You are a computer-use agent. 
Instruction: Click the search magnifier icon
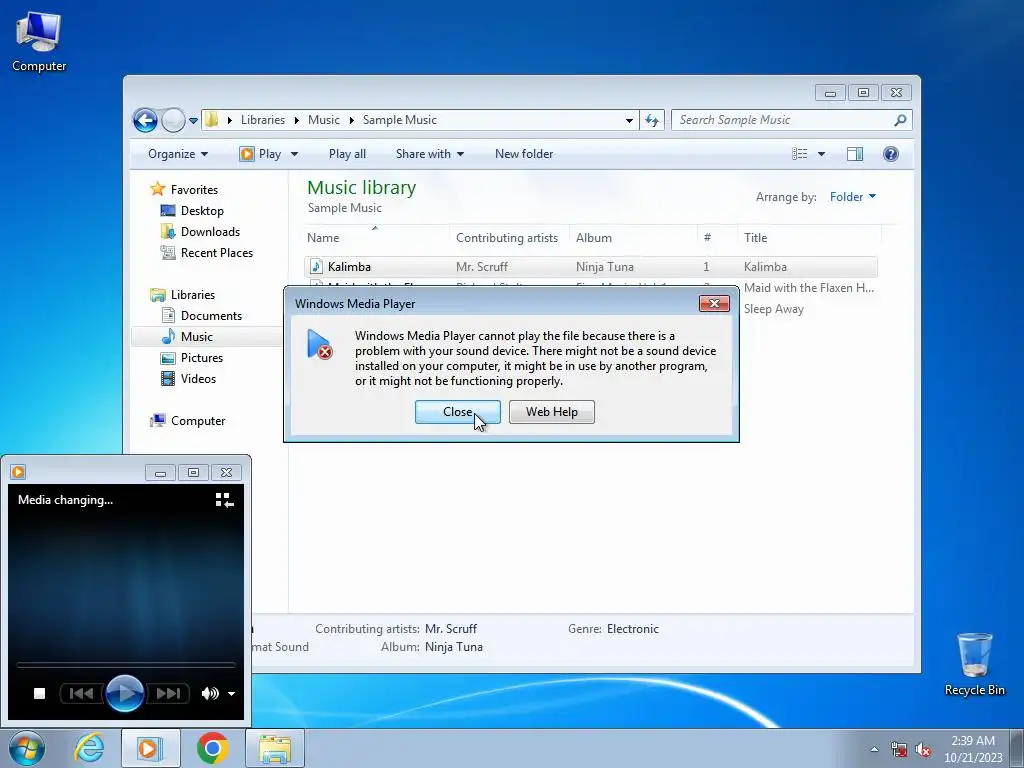pyautogui.click(x=901, y=120)
